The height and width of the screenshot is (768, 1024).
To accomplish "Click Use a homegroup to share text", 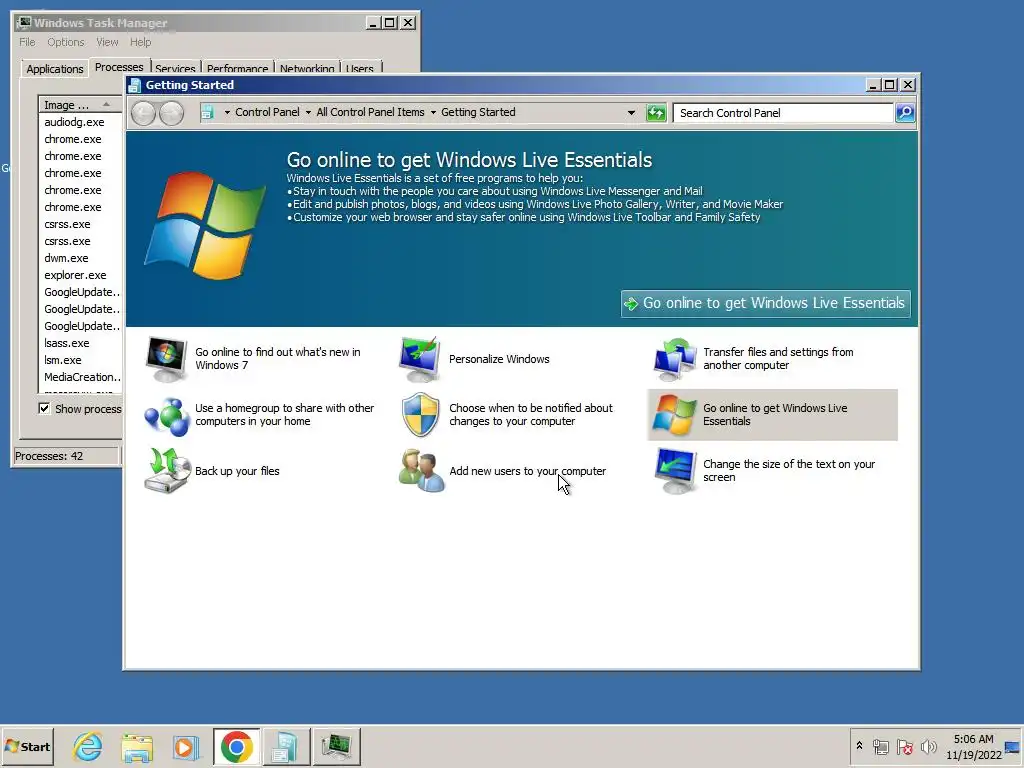I will pyautogui.click(x=285, y=415).
